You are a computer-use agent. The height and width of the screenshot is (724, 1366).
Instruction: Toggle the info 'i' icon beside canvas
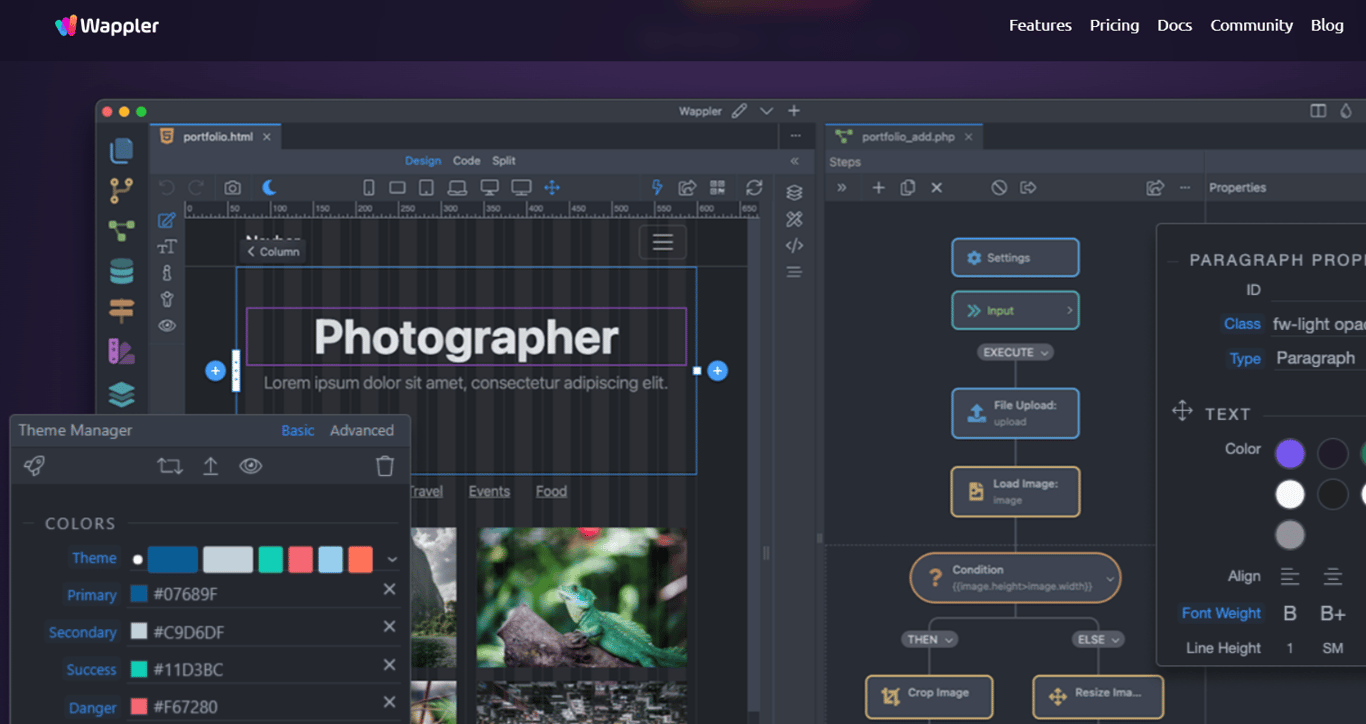(x=167, y=273)
